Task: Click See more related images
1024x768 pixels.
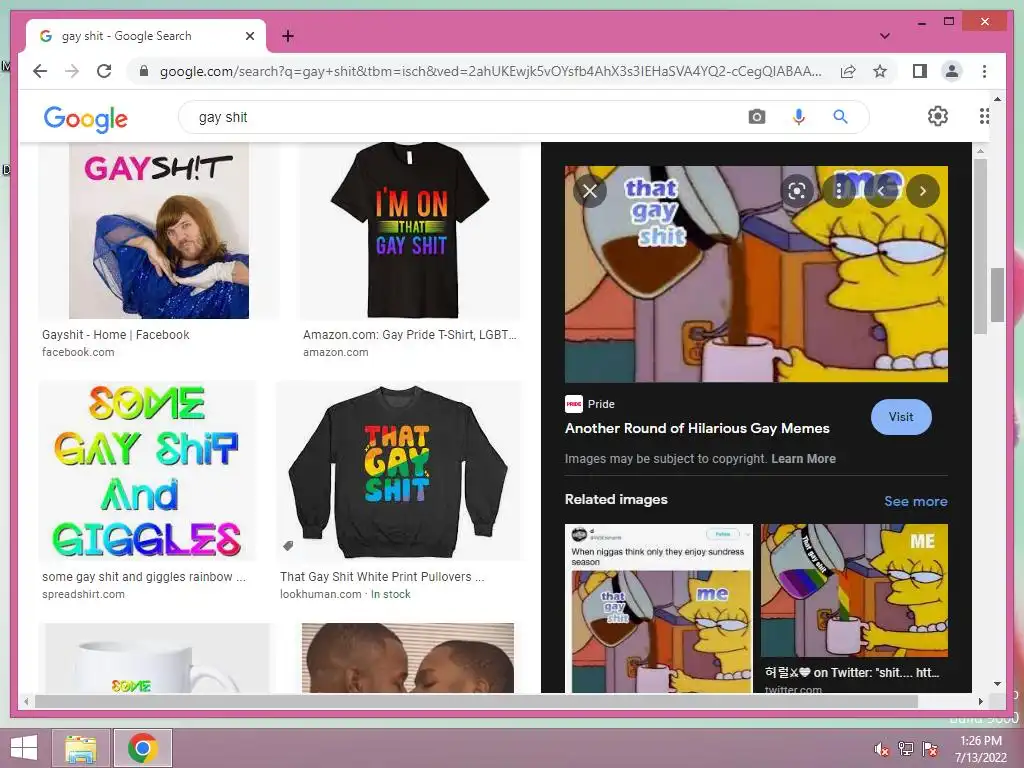Action: coord(916,501)
